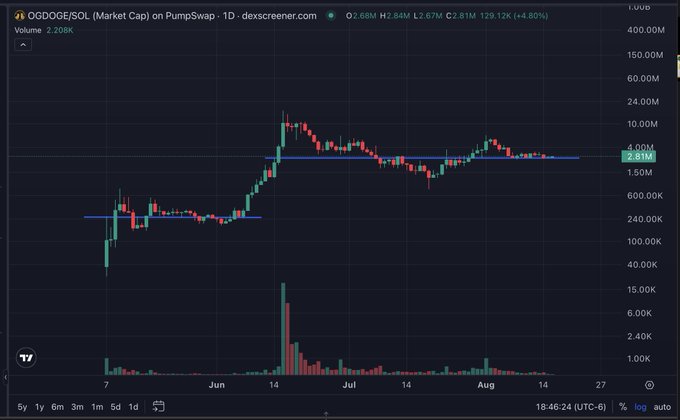The width and height of the screenshot is (680, 420).
Task: Toggle the percent scale mode
Action: pyautogui.click(x=623, y=407)
